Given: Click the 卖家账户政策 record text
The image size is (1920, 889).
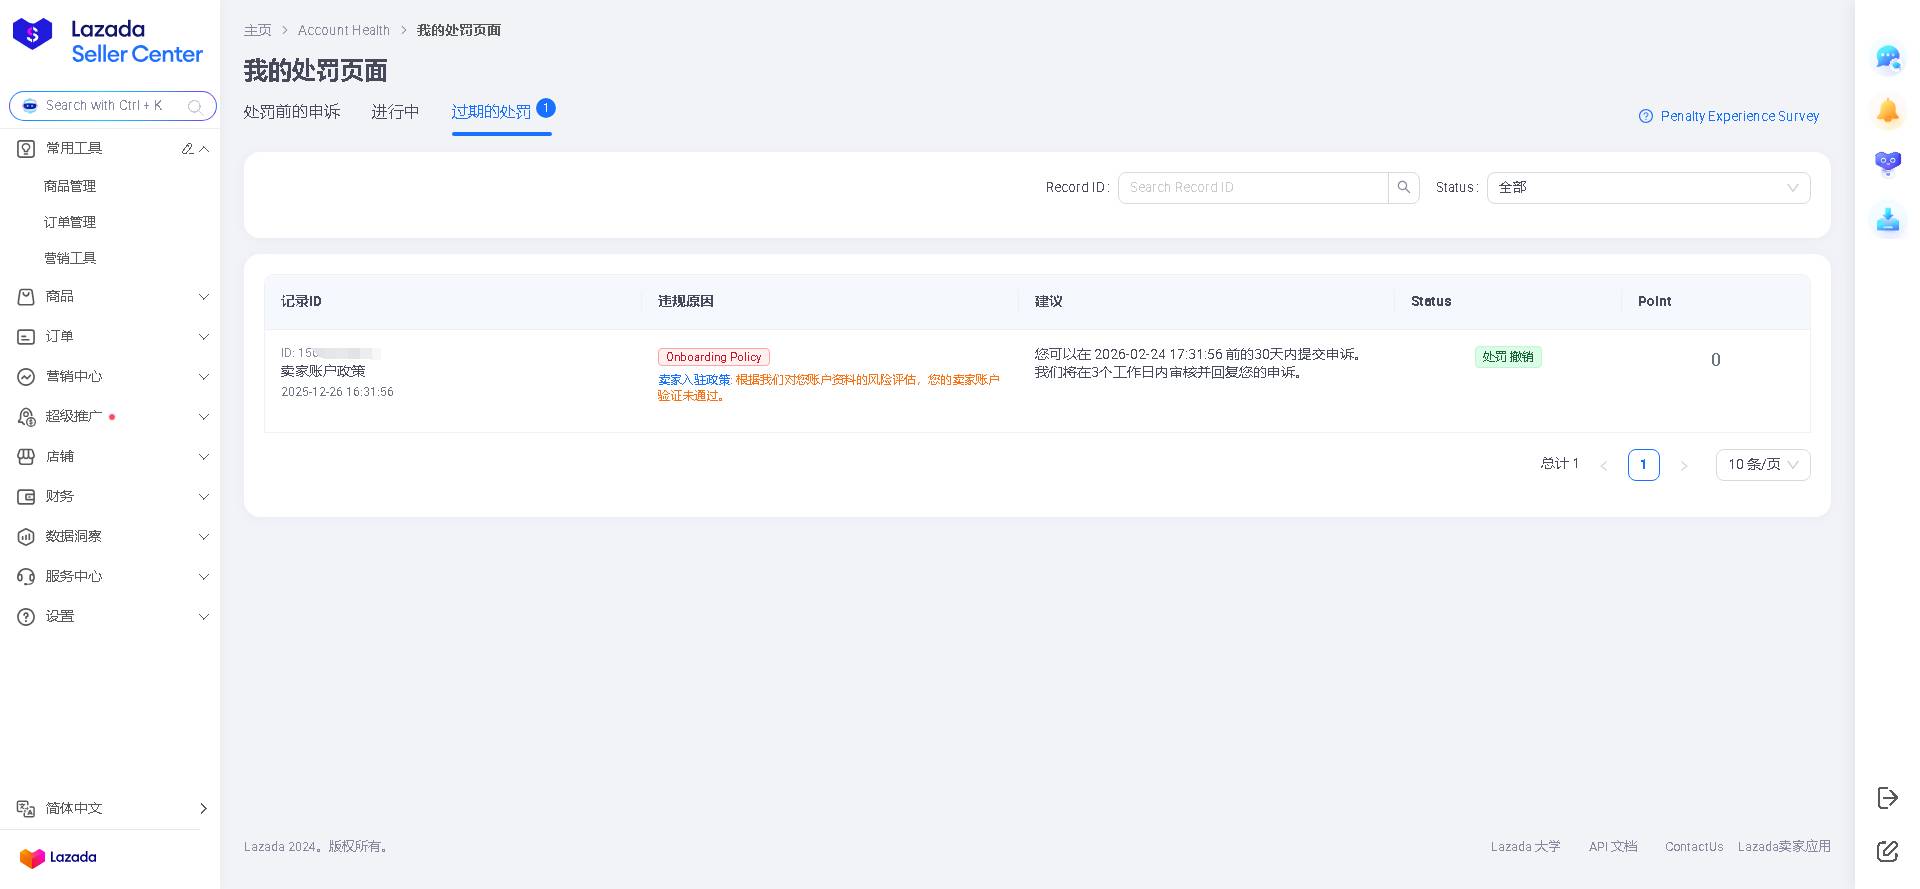Looking at the screenshot, I should pyautogui.click(x=323, y=371).
